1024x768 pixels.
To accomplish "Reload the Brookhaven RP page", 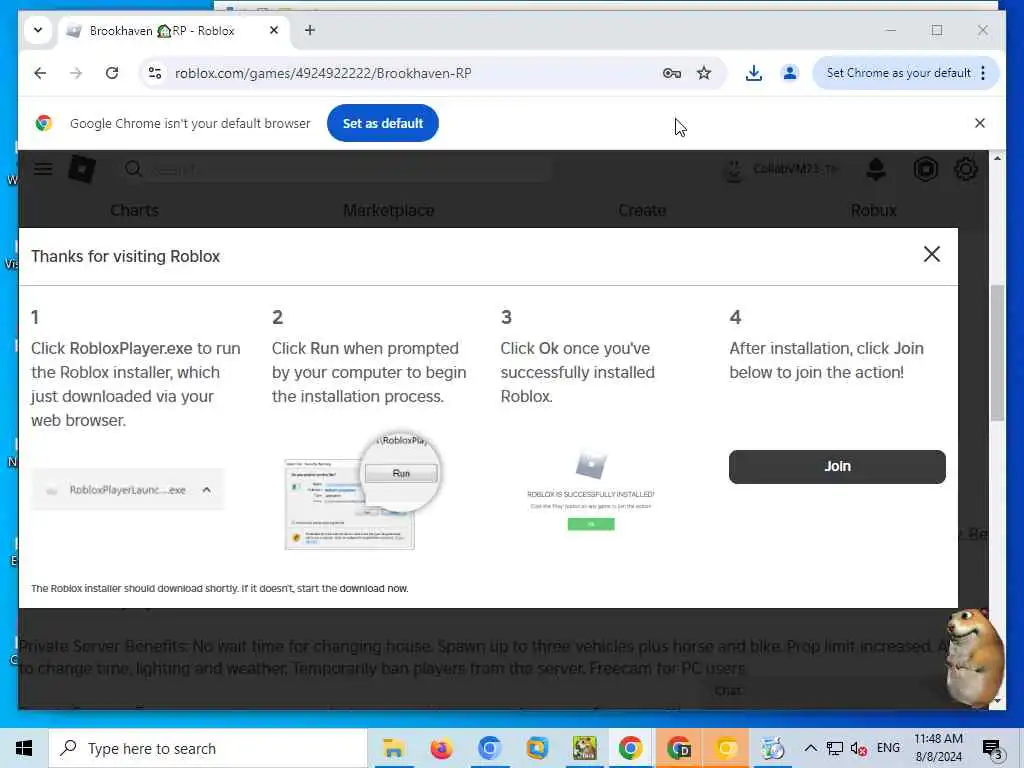I will click(x=112, y=73).
